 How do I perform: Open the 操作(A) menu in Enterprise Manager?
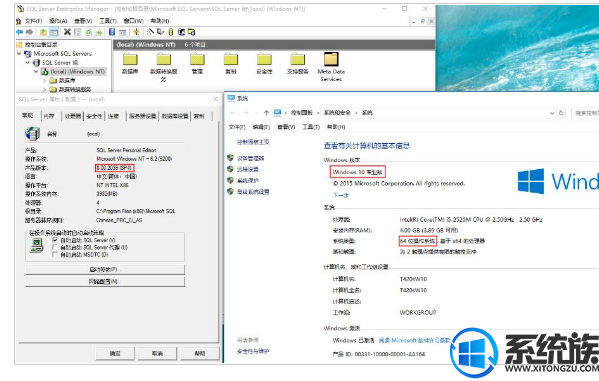(58, 21)
